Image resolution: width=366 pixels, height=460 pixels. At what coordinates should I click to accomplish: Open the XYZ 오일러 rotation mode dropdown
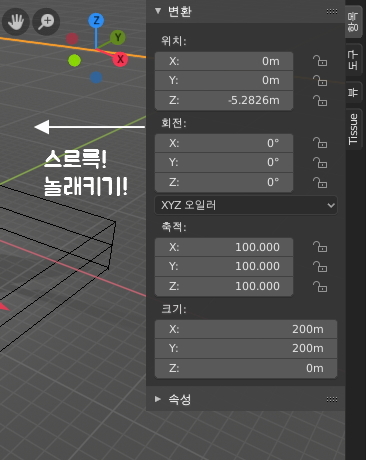click(x=246, y=205)
